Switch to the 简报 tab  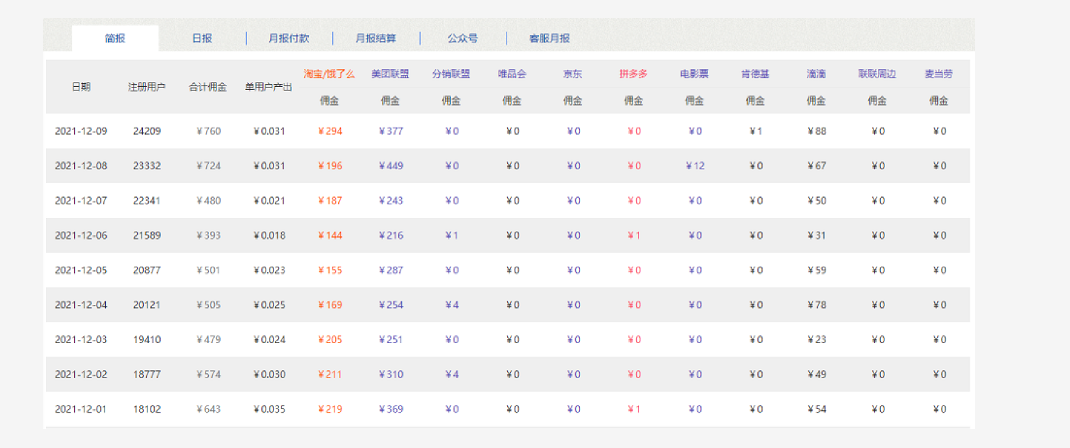(x=115, y=38)
